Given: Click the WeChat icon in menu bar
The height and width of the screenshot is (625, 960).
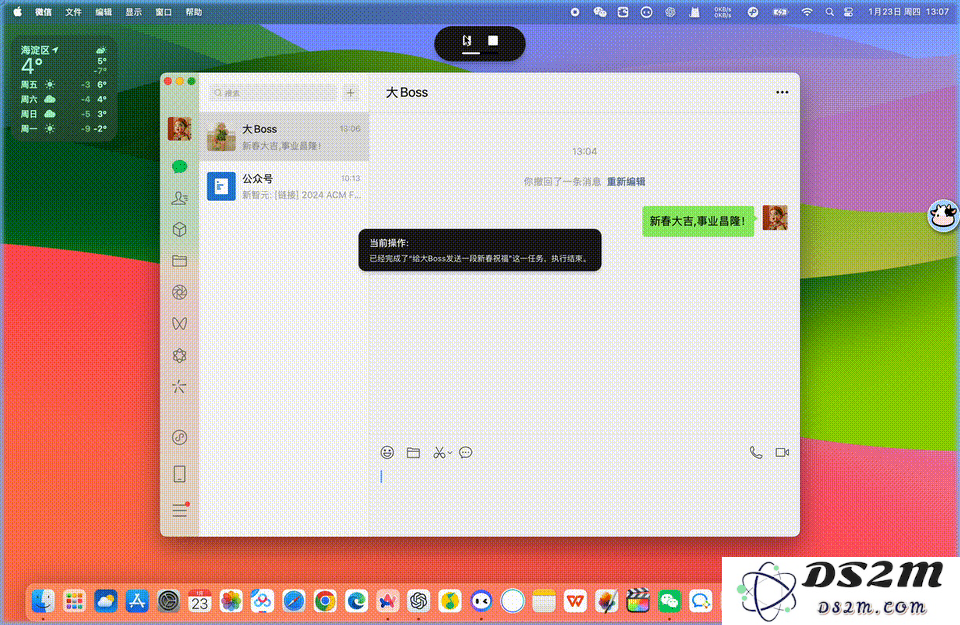Looking at the screenshot, I should coord(600,12).
